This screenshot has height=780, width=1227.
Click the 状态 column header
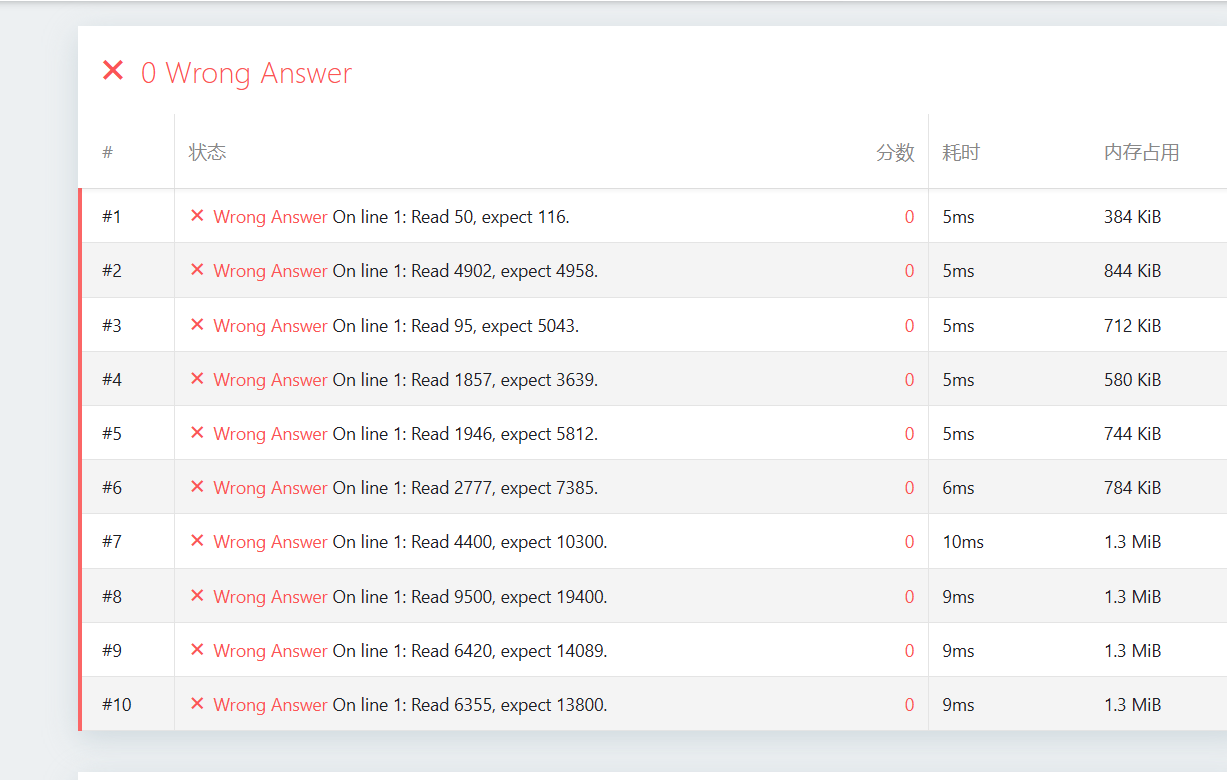click(x=207, y=152)
